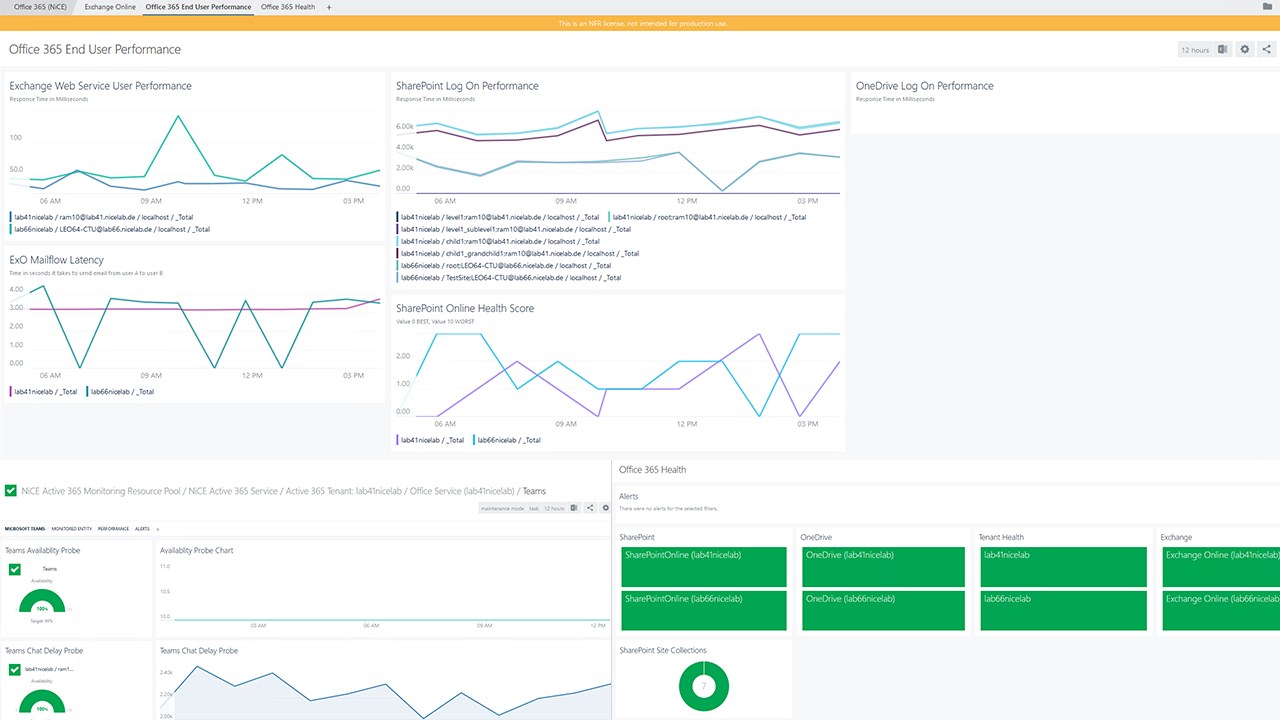Open the maintenance mode dropdown in the Teams panel
Image resolution: width=1280 pixels, height=720 pixels.
pyautogui.click(x=503, y=508)
